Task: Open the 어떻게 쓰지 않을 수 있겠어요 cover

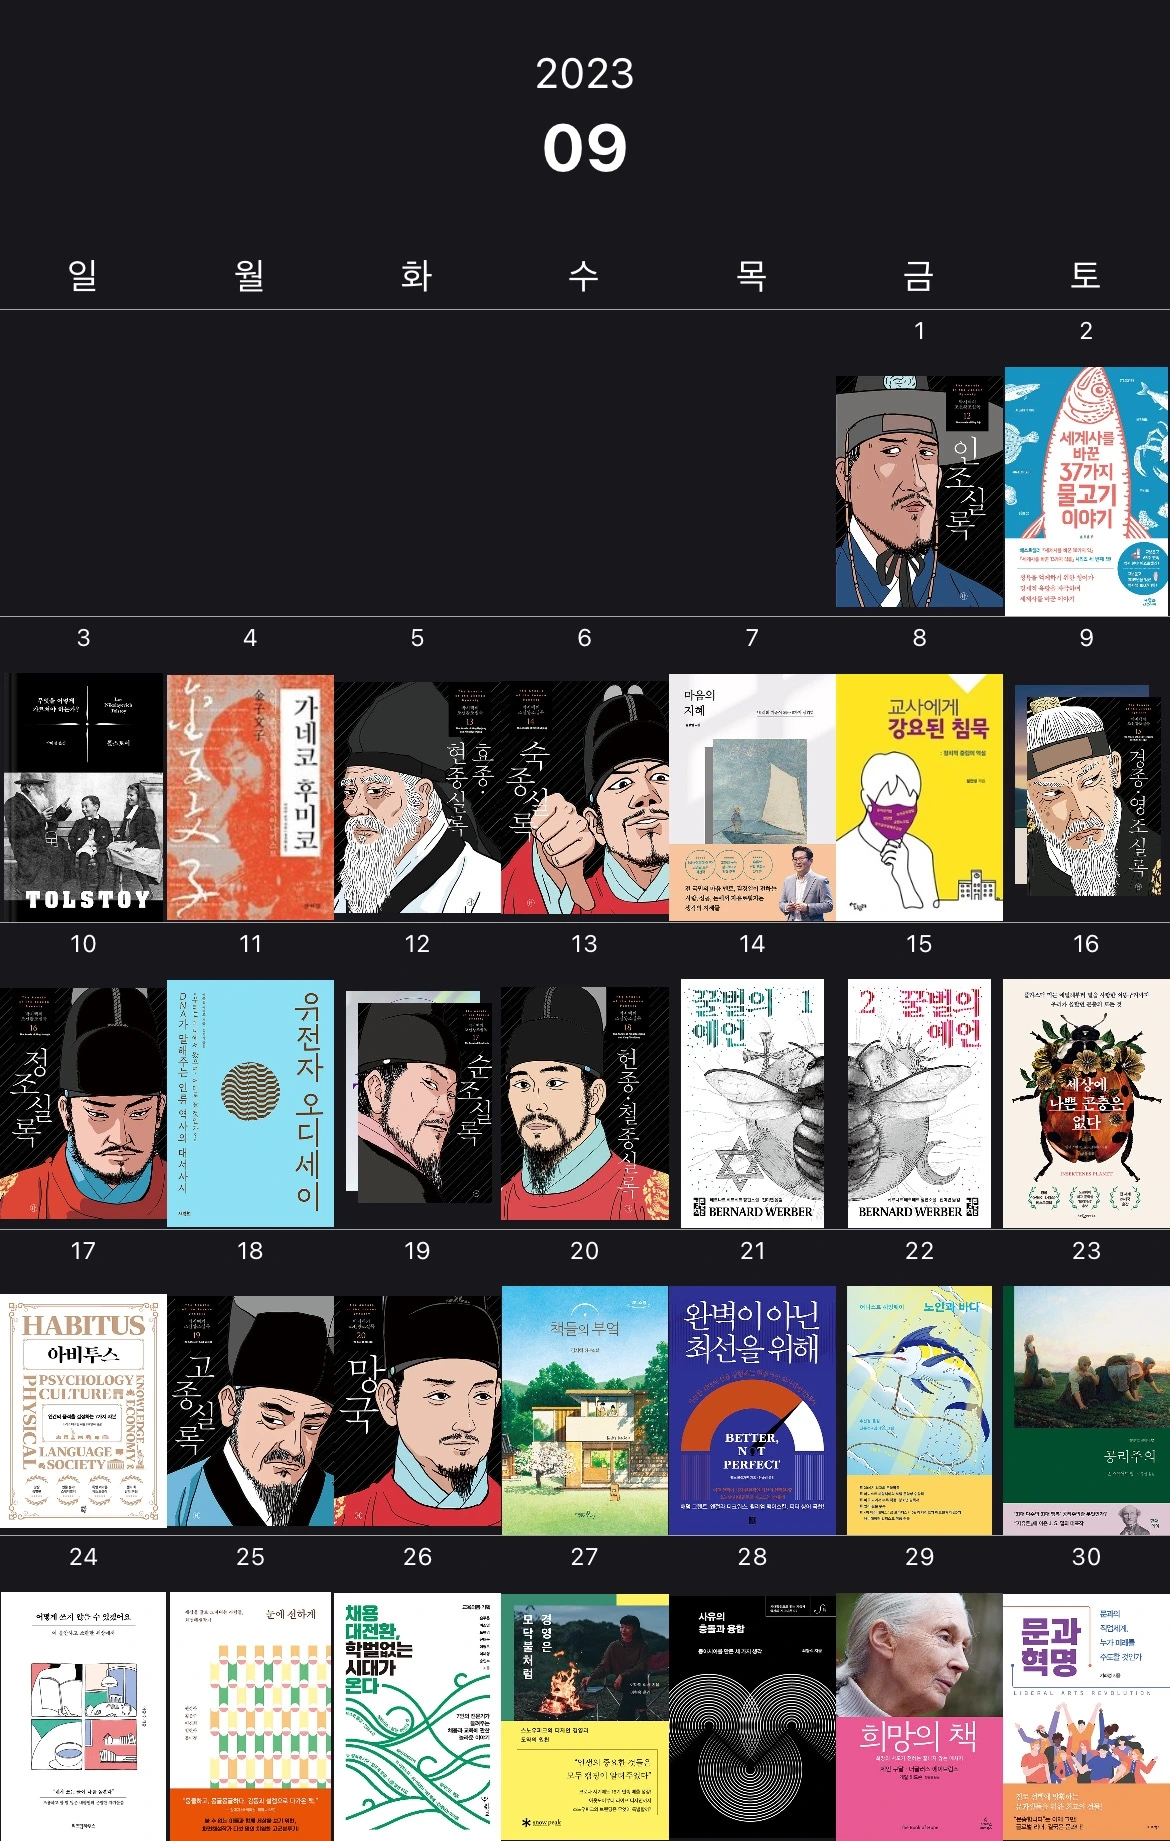Action: pos(83,1717)
